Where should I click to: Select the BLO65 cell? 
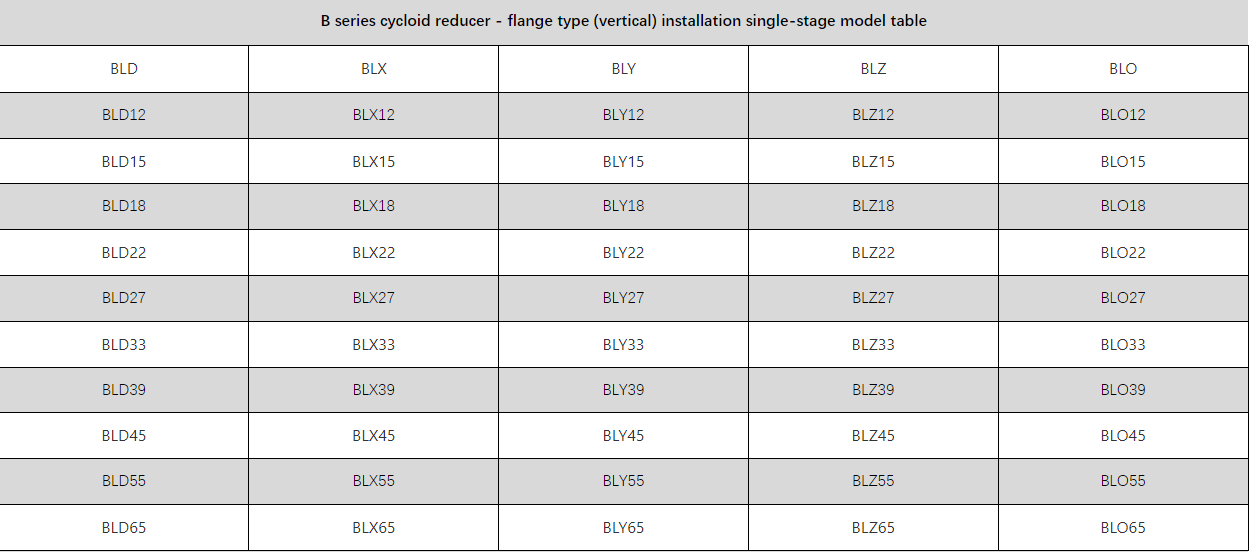pyautogui.click(x=1123, y=528)
